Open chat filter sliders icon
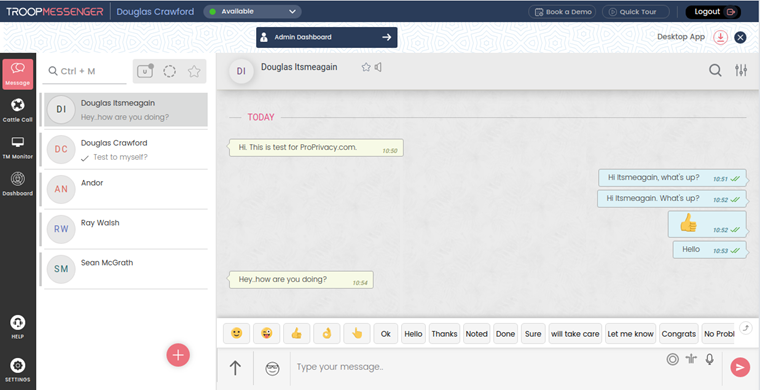 (x=741, y=71)
